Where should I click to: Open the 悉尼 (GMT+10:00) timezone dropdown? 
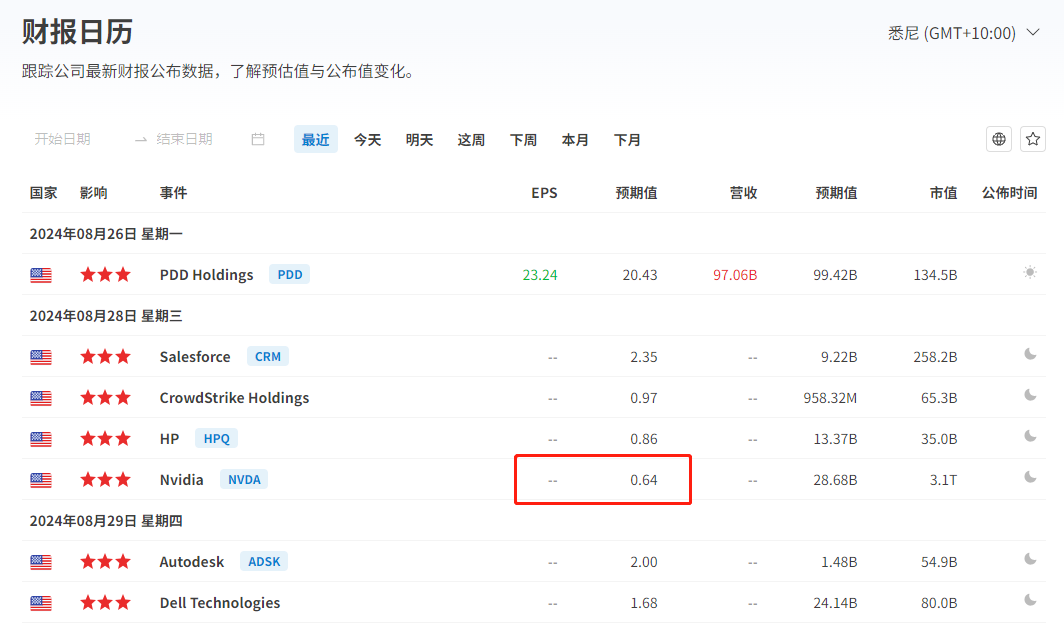click(951, 33)
